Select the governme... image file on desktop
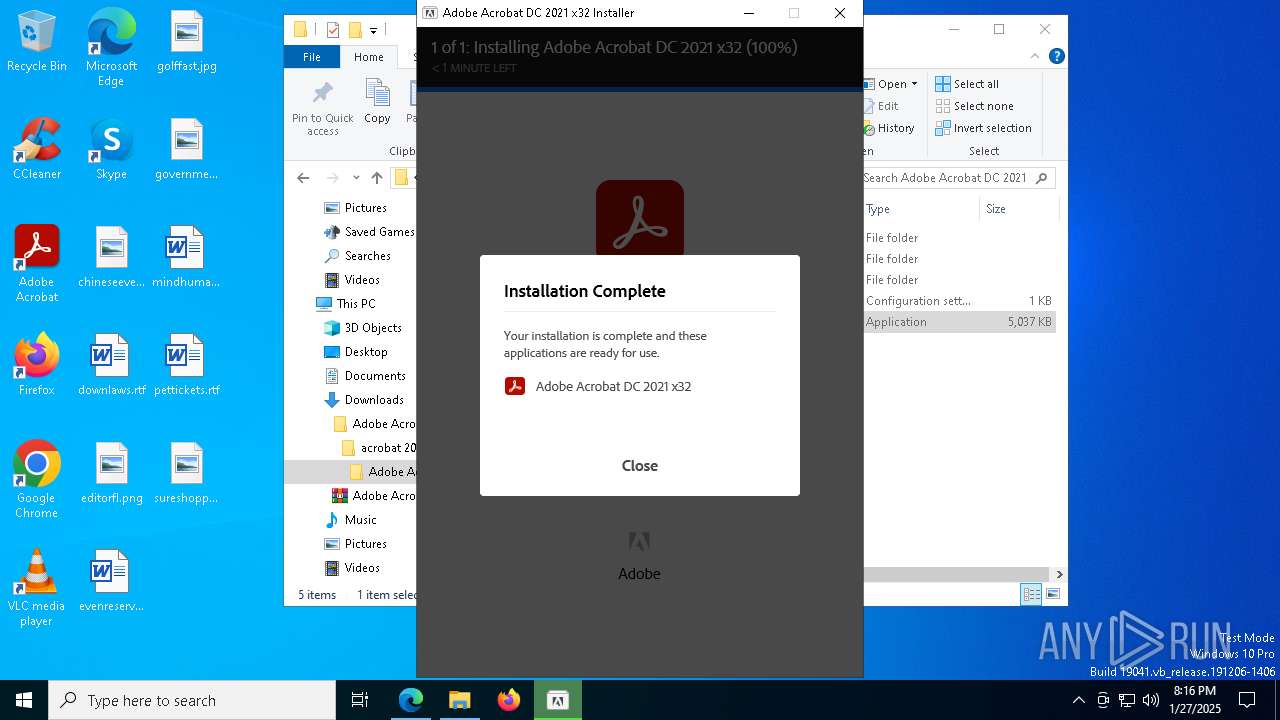The height and width of the screenshot is (720, 1280). coord(187,149)
